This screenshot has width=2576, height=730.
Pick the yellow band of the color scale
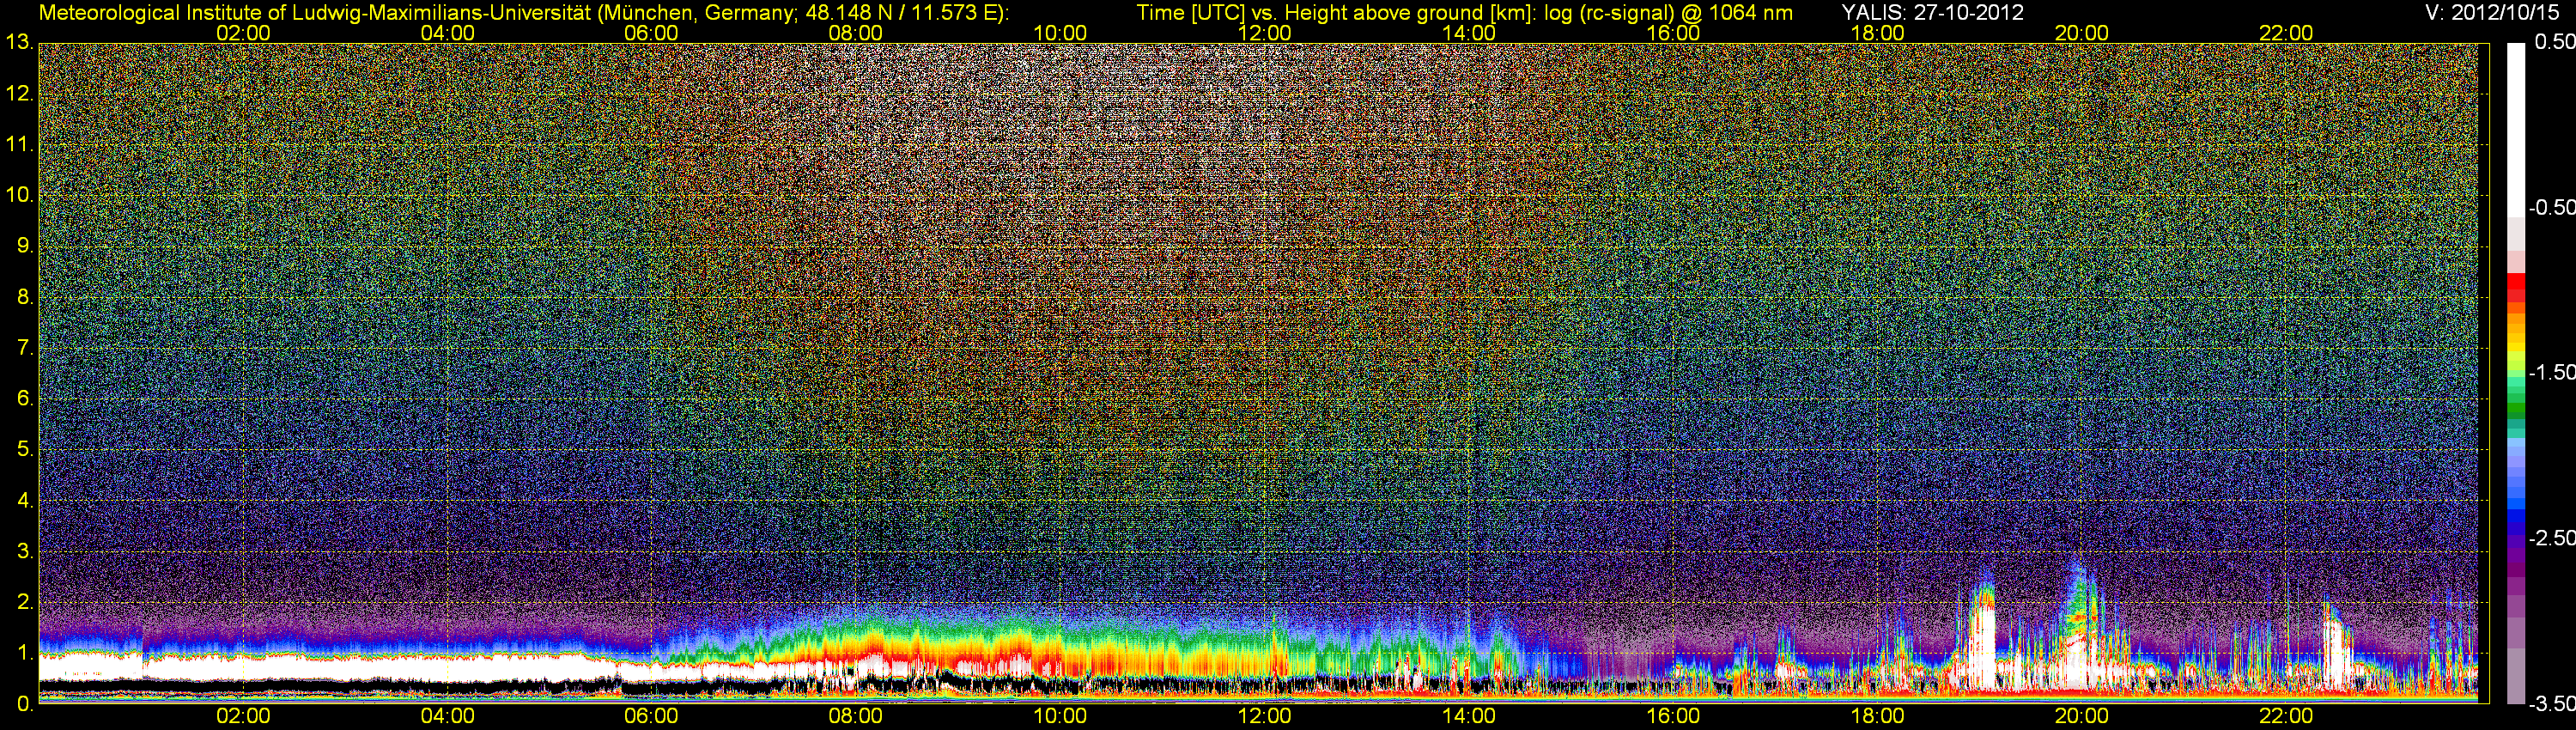[2516, 349]
